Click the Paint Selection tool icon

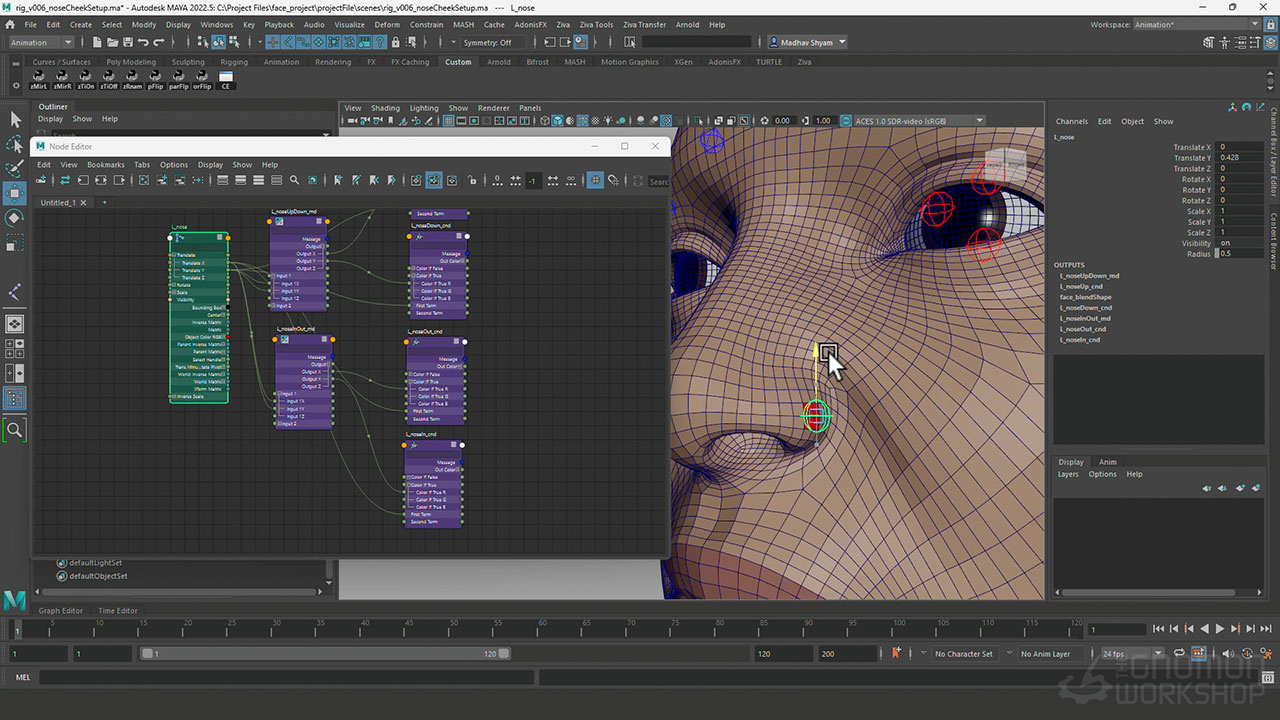pyautogui.click(x=15, y=168)
